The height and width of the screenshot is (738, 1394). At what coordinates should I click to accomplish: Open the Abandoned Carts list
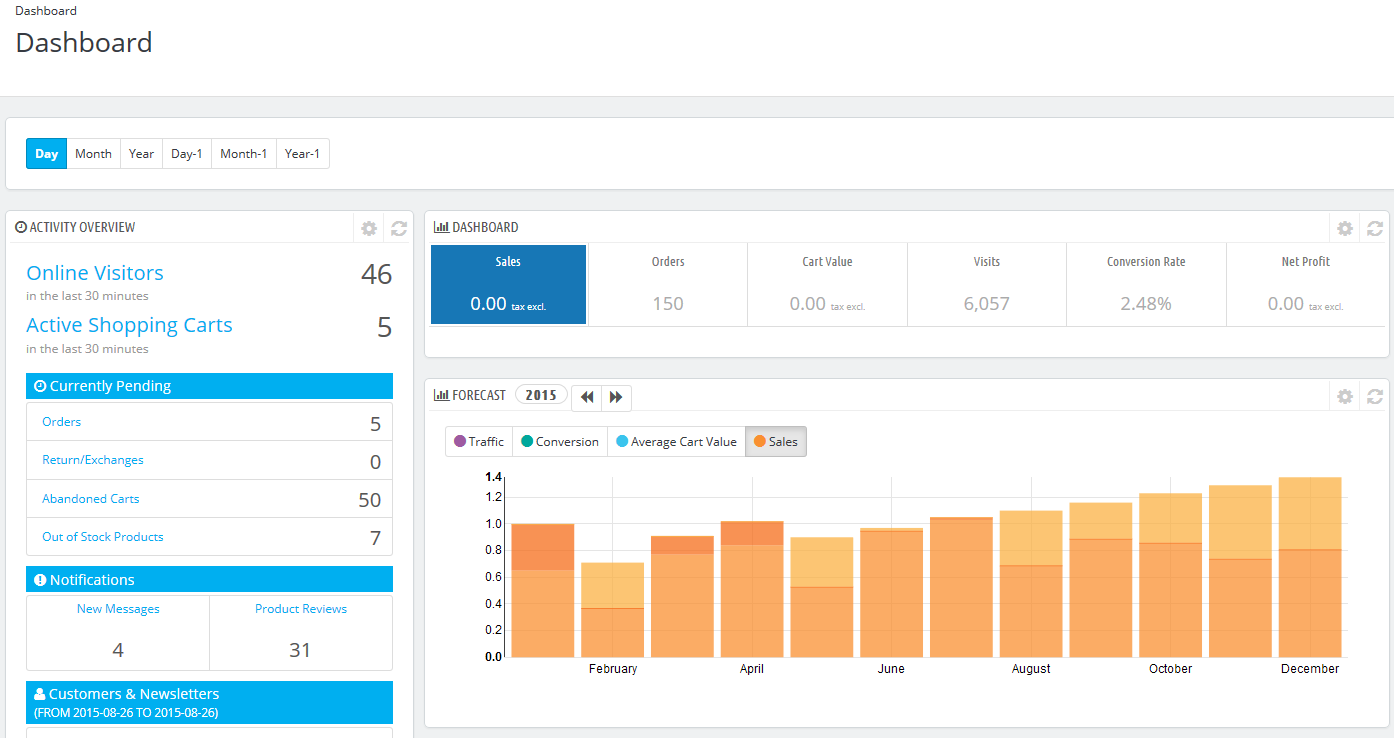[90, 498]
